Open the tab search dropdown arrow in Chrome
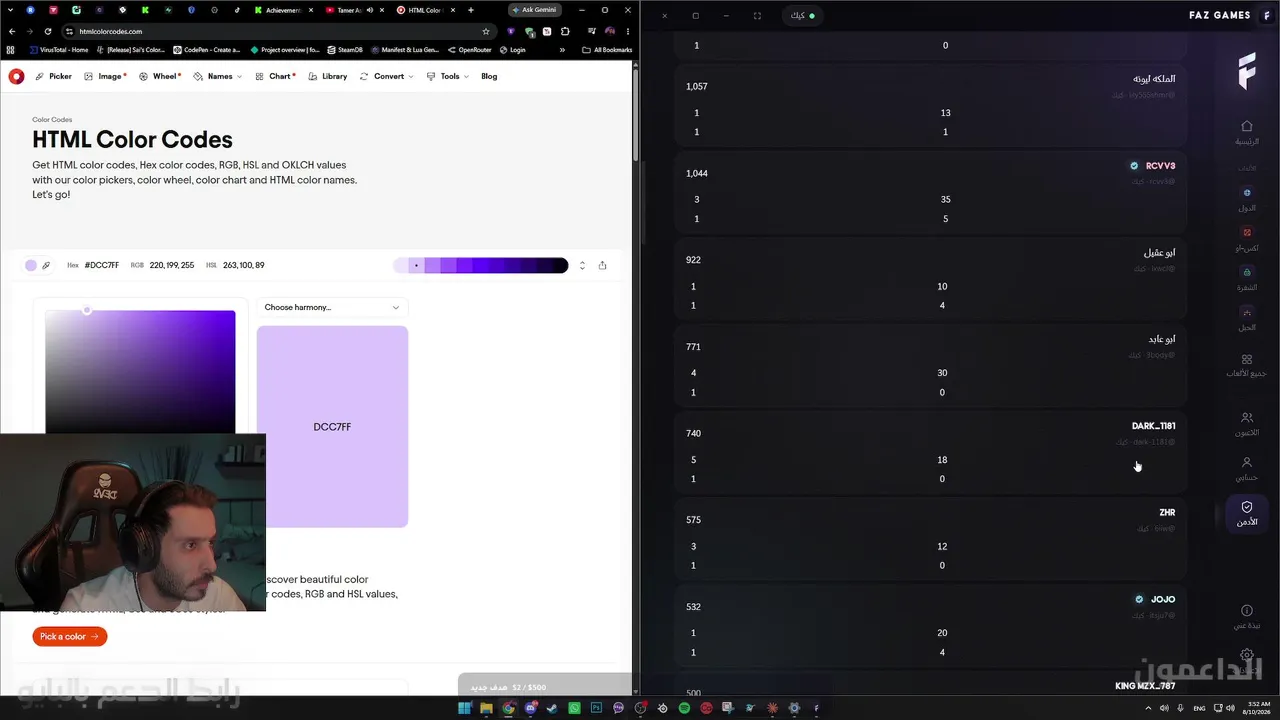Viewport: 1280px width, 720px height. pos(11,10)
